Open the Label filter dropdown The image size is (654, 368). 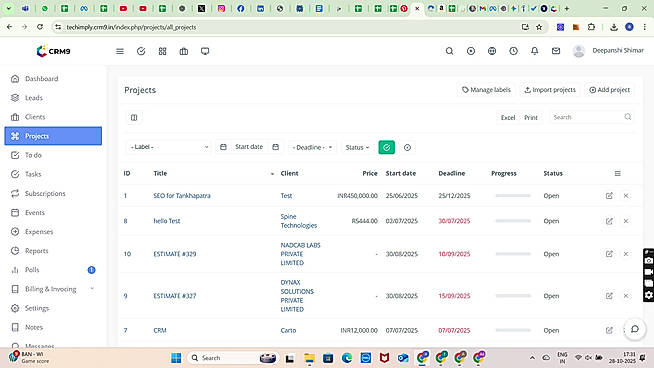(169, 147)
